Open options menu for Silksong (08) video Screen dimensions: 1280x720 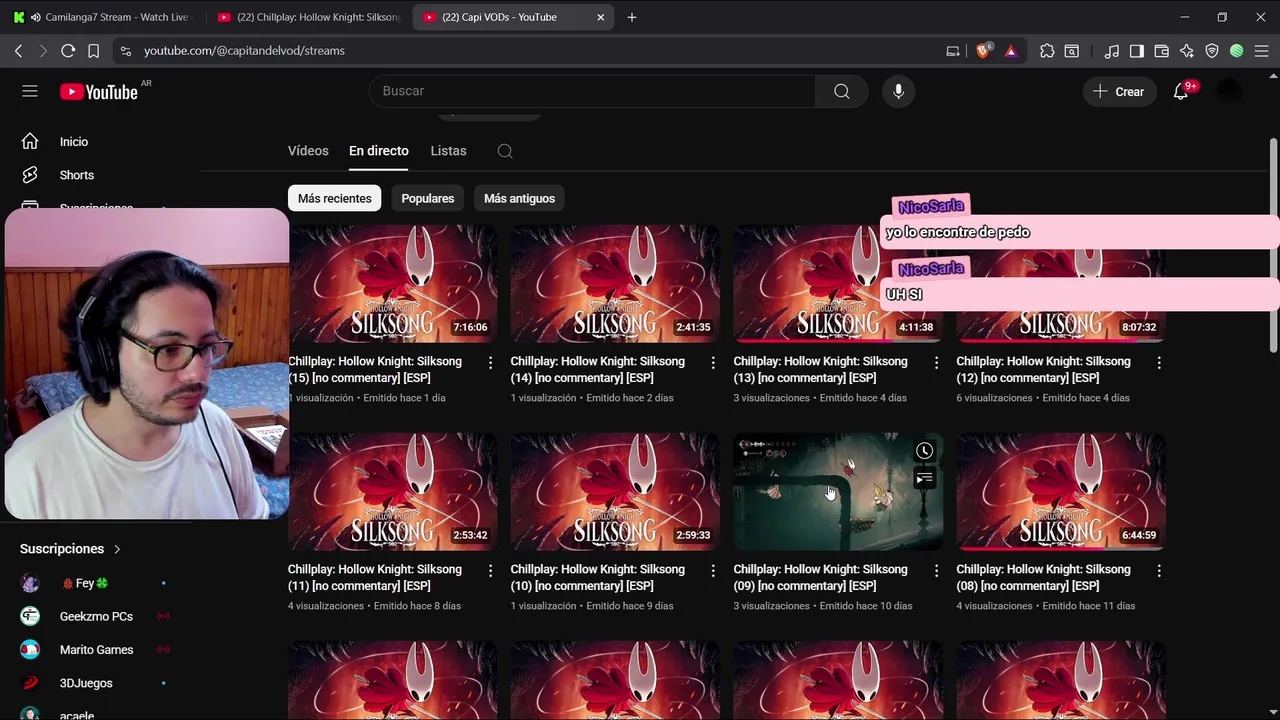pyautogui.click(x=1159, y=570)
